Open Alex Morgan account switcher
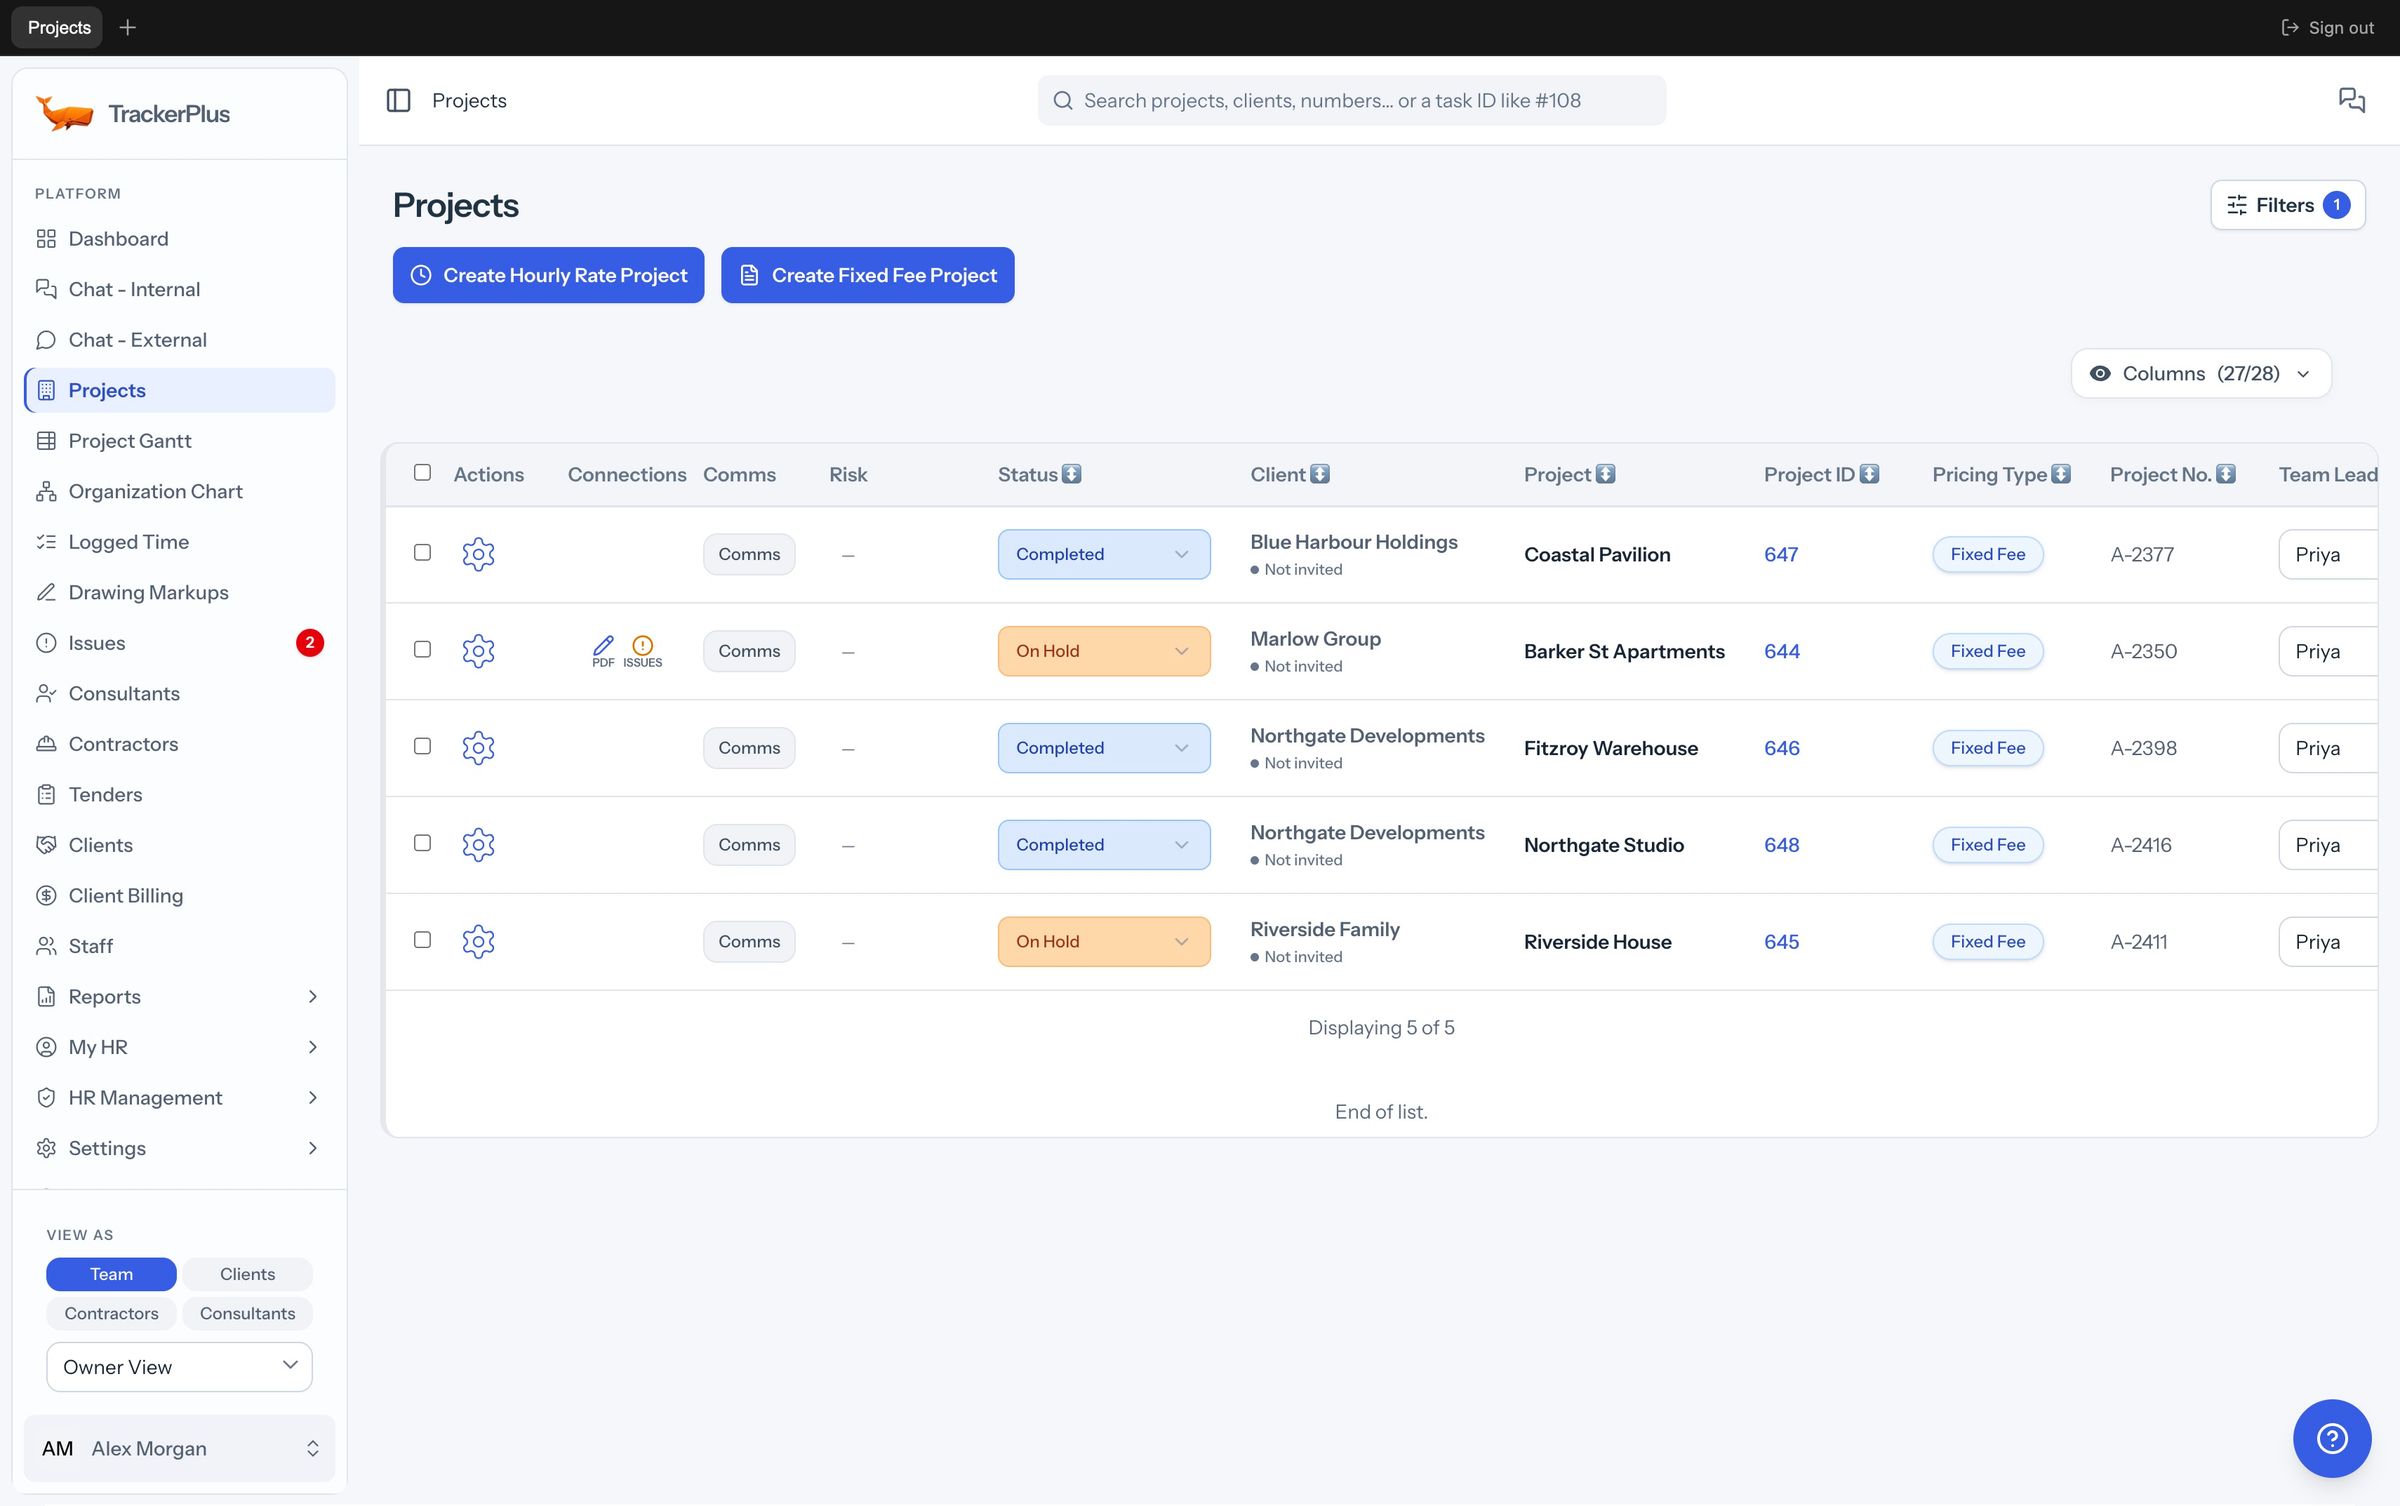This screenshot has height=1506, width=2400. pyautogui.click(x=179, y=1448)
